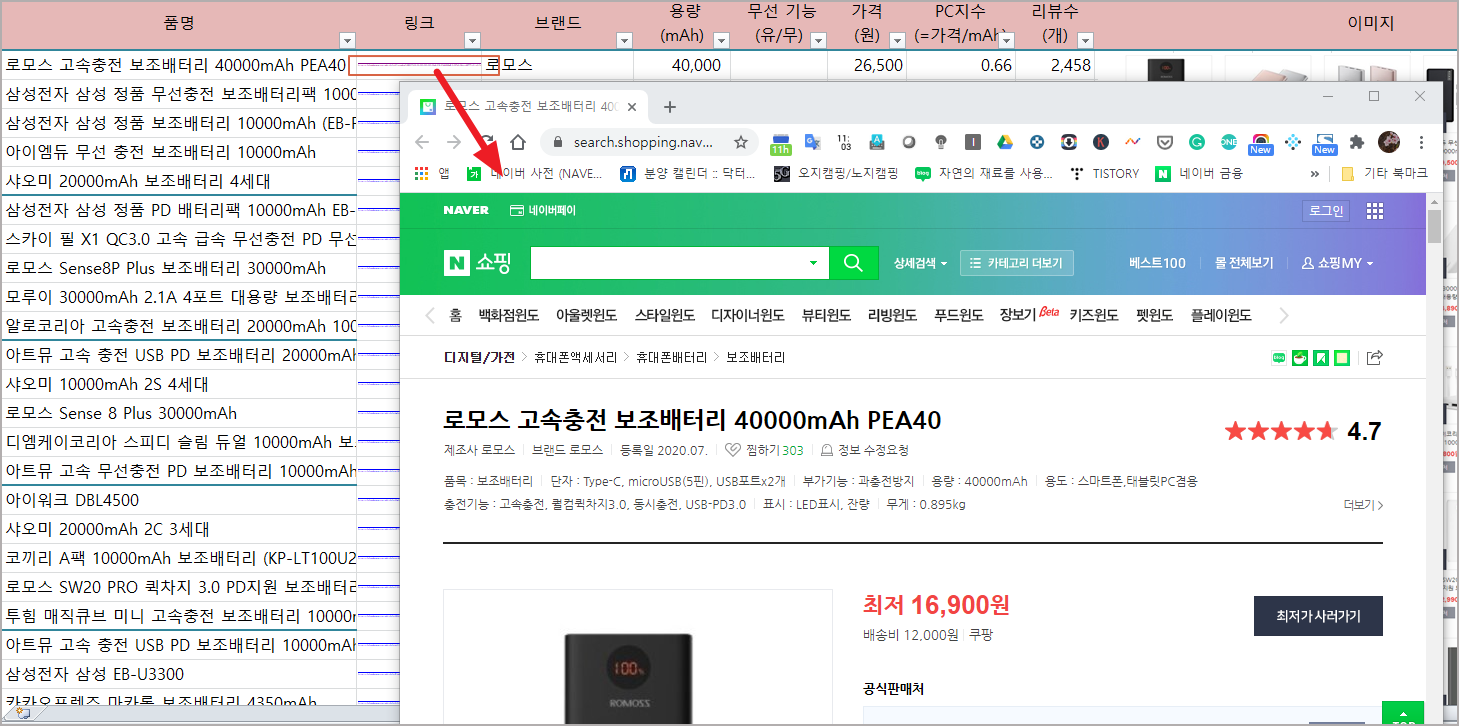The height and width of the screenshot is (726, 1459).
Task: Open the Google Drive extension
Action: pyautogui.click(x=1005, y=142)
